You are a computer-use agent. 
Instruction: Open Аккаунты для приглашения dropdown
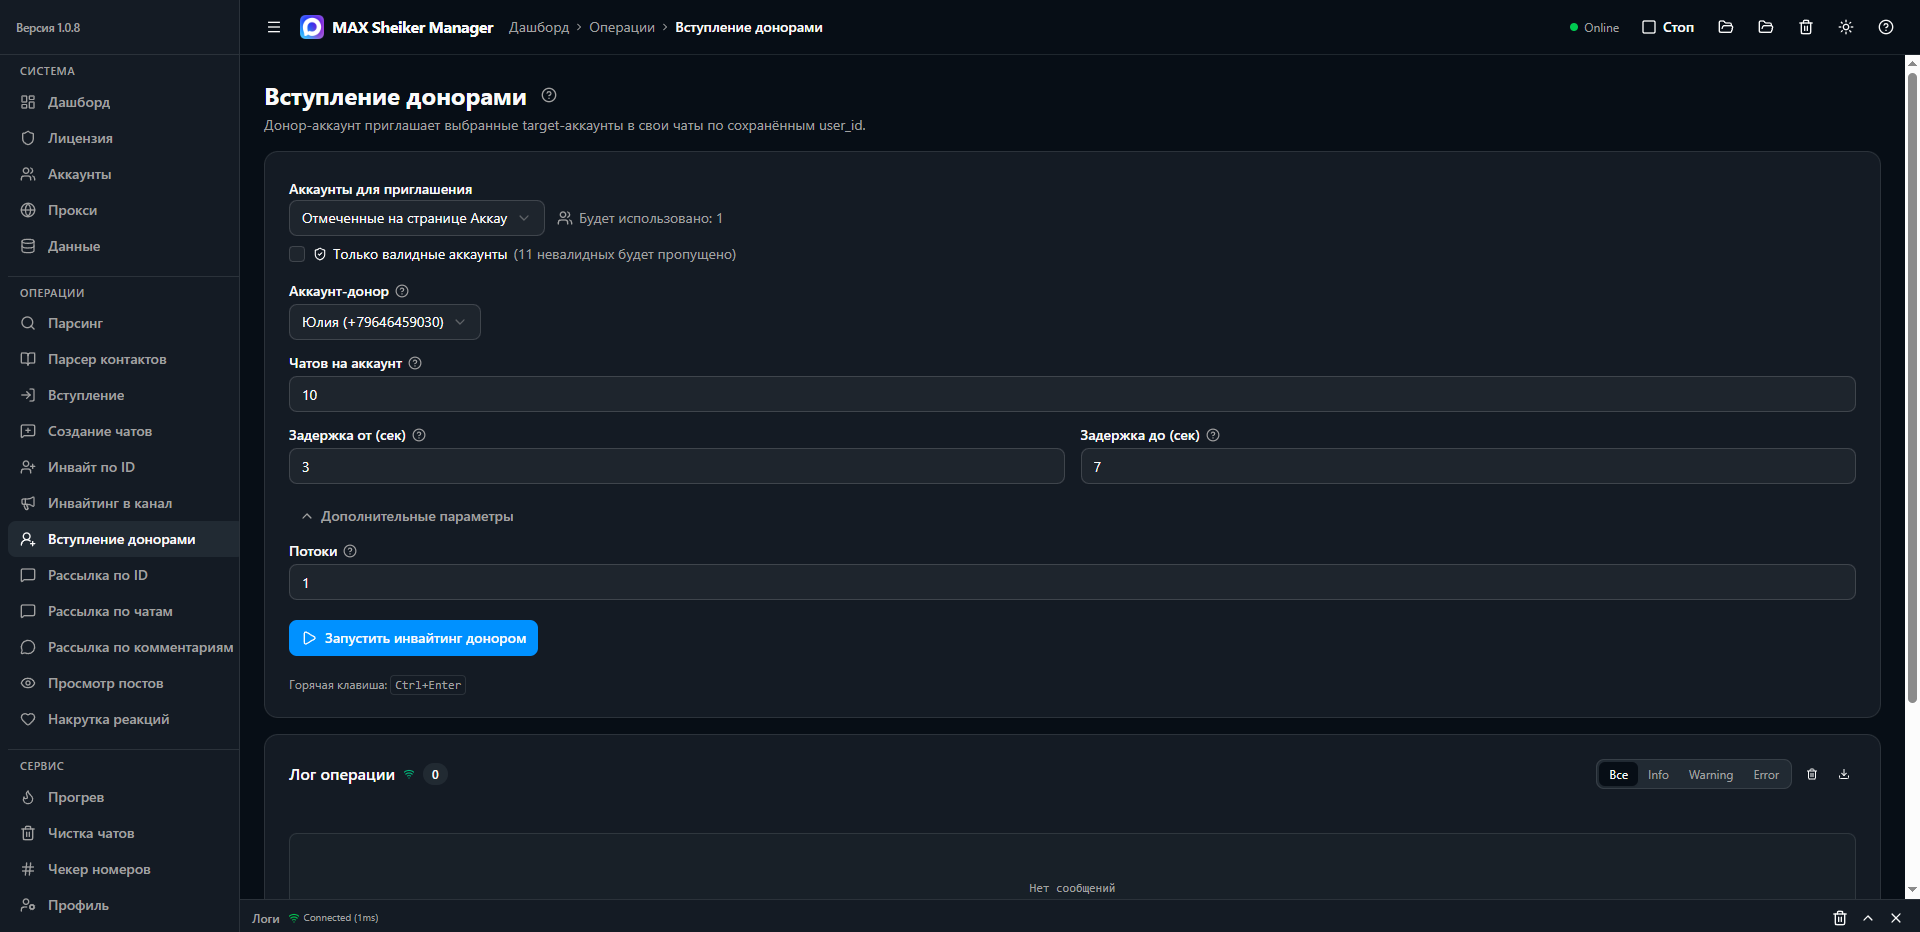point(417,218)
